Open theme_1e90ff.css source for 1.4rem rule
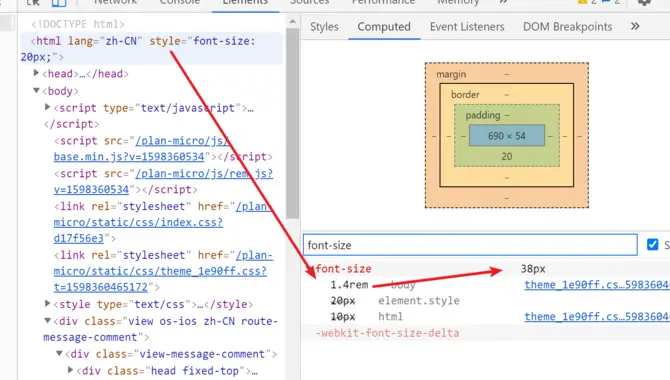The width and height of the screenshot is (670, 380). [x=597, y=285]
